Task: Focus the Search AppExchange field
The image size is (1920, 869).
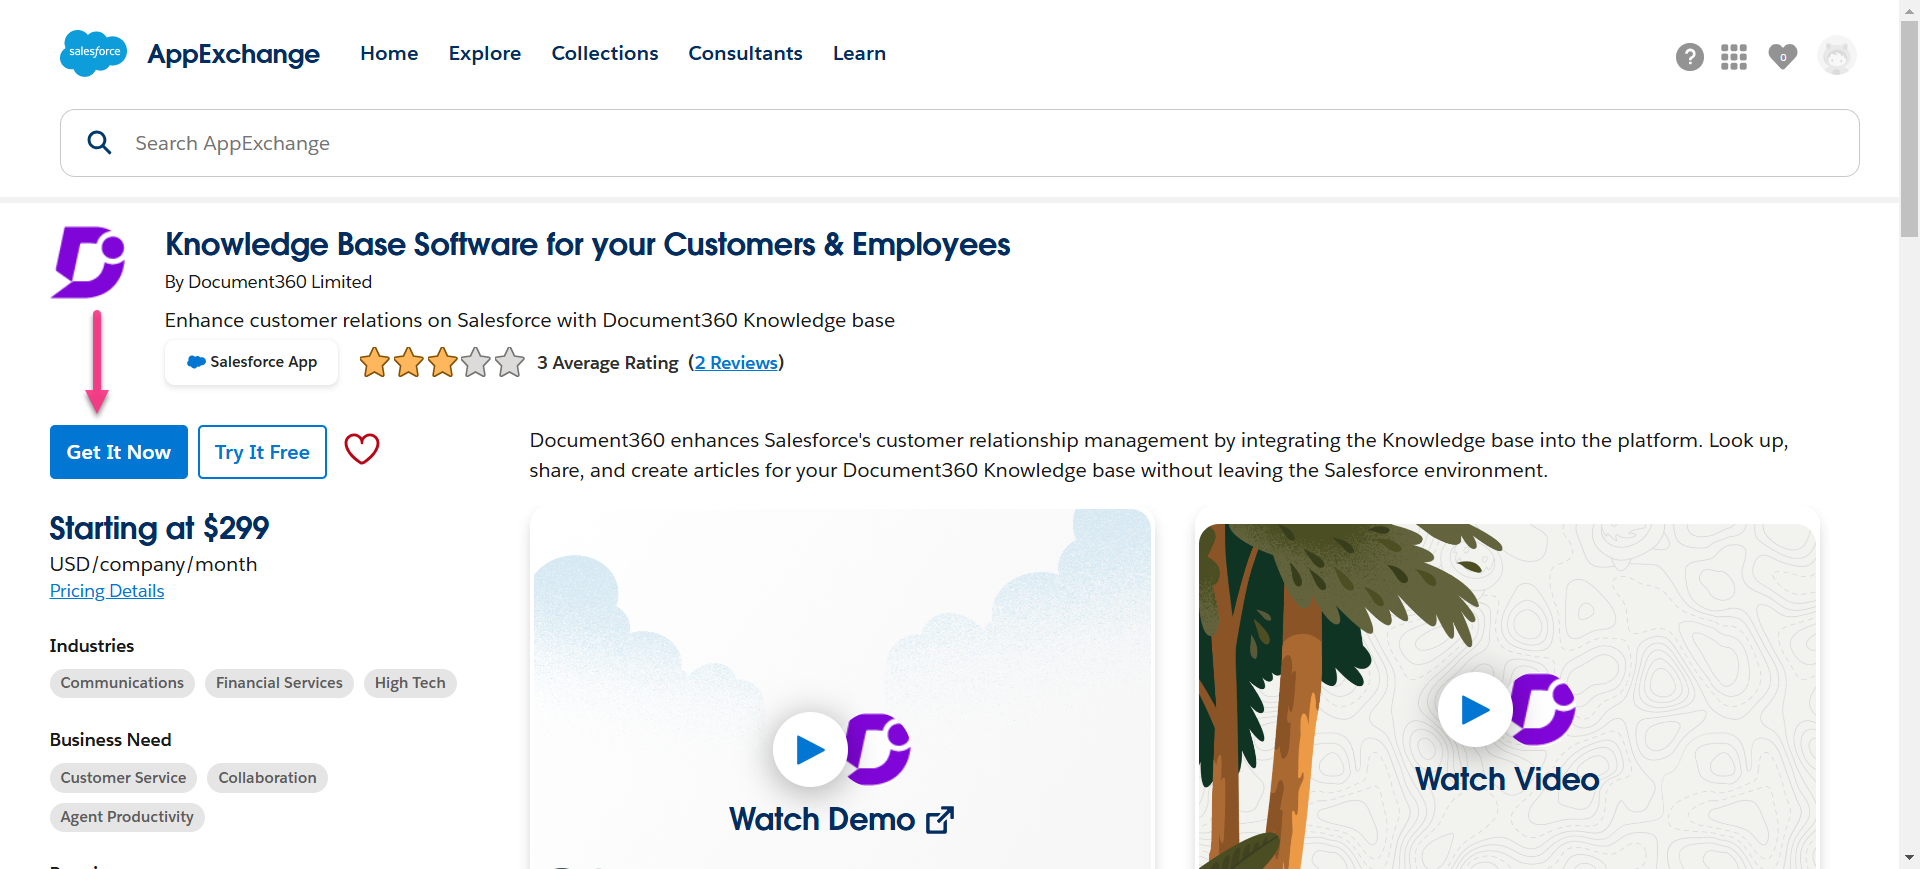Action: pyautogui.click(x=960, y=143)
